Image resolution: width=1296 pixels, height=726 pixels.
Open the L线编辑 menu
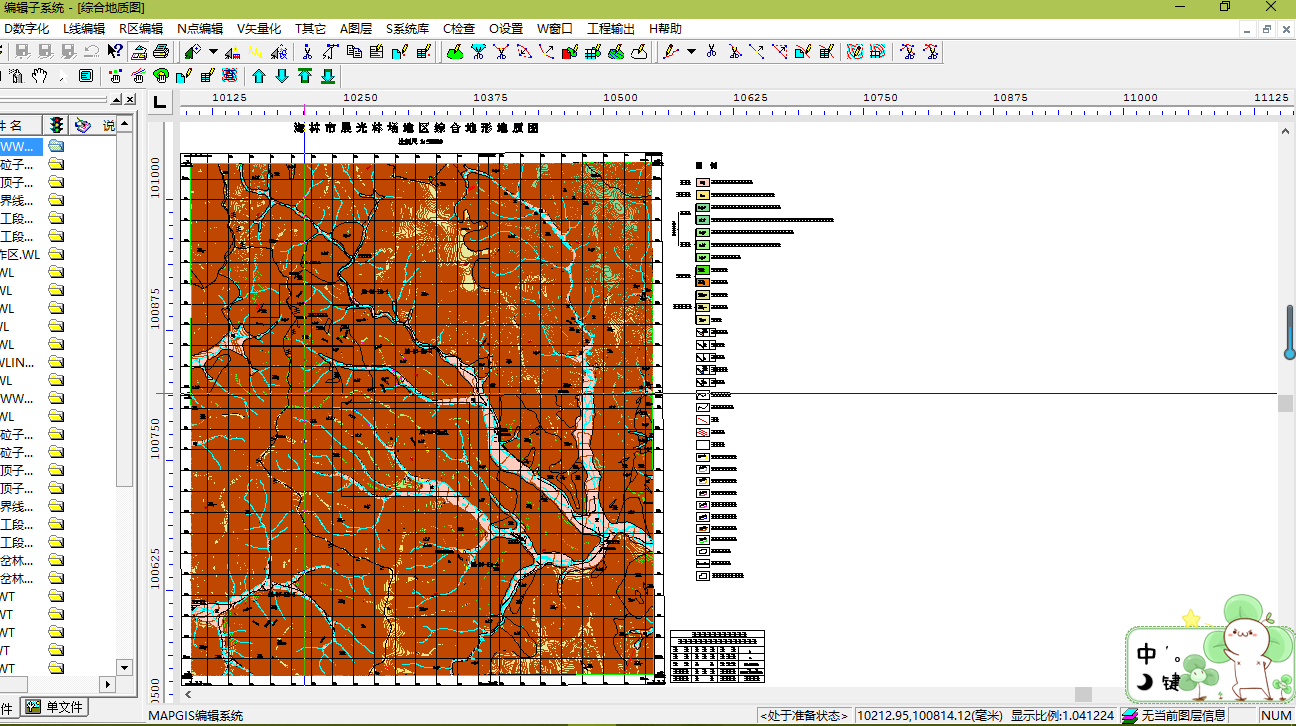(x=84, y=29)
